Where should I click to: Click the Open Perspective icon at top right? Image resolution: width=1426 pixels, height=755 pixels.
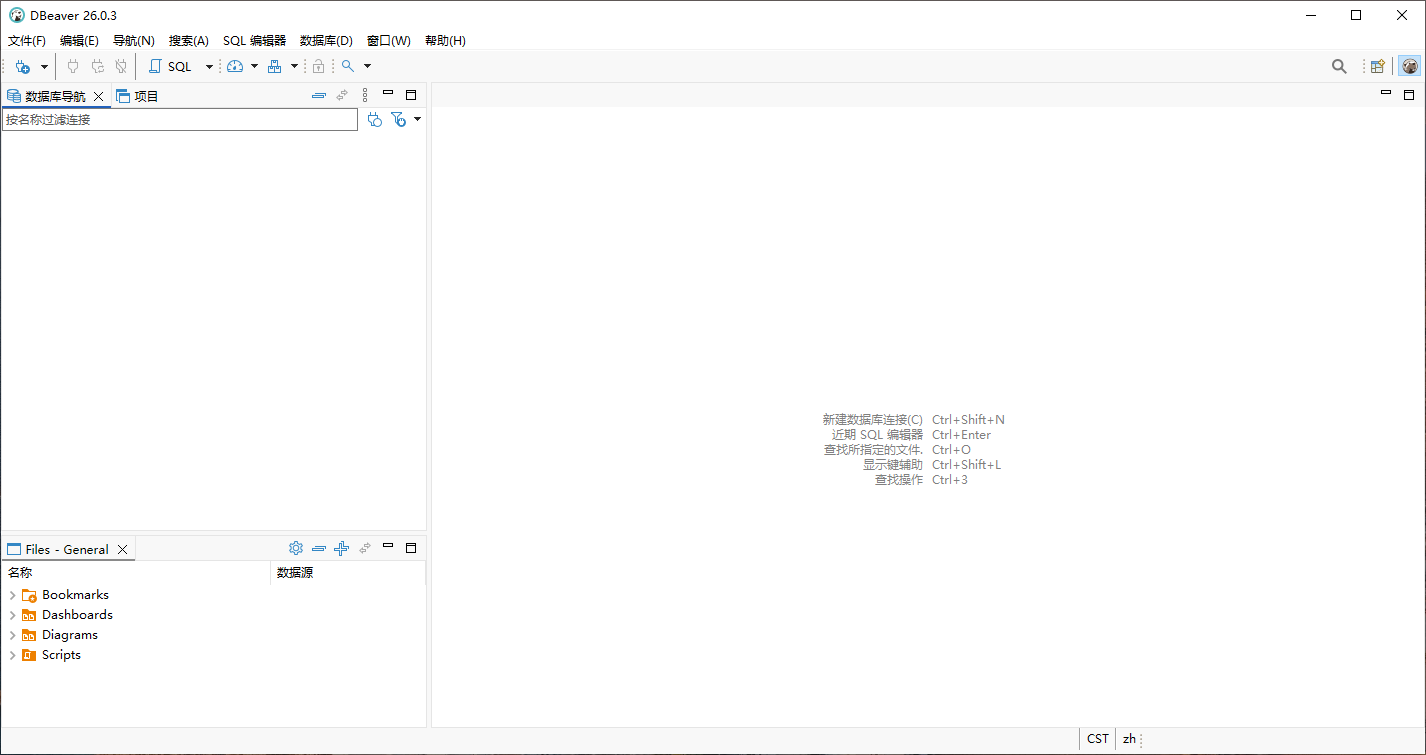(x=1378, y=67)
